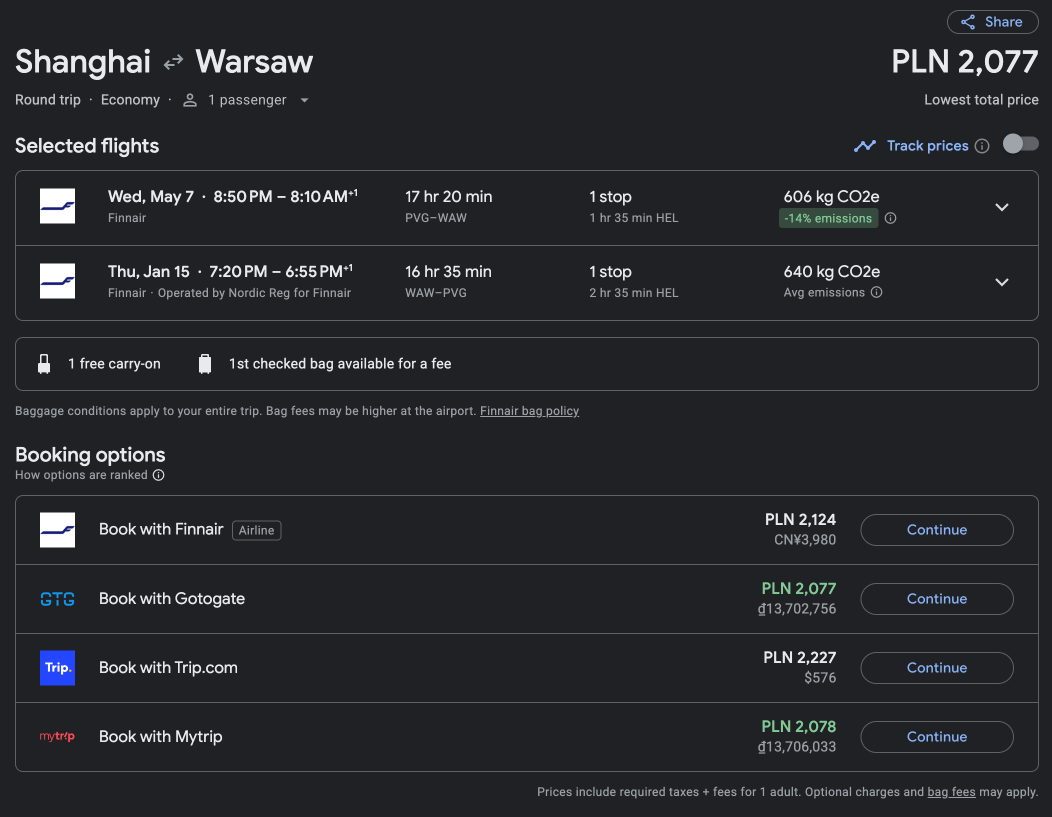1052x817 pixels.
Task: Click the Avg emissions info icon
Action: tap(876, 292)
